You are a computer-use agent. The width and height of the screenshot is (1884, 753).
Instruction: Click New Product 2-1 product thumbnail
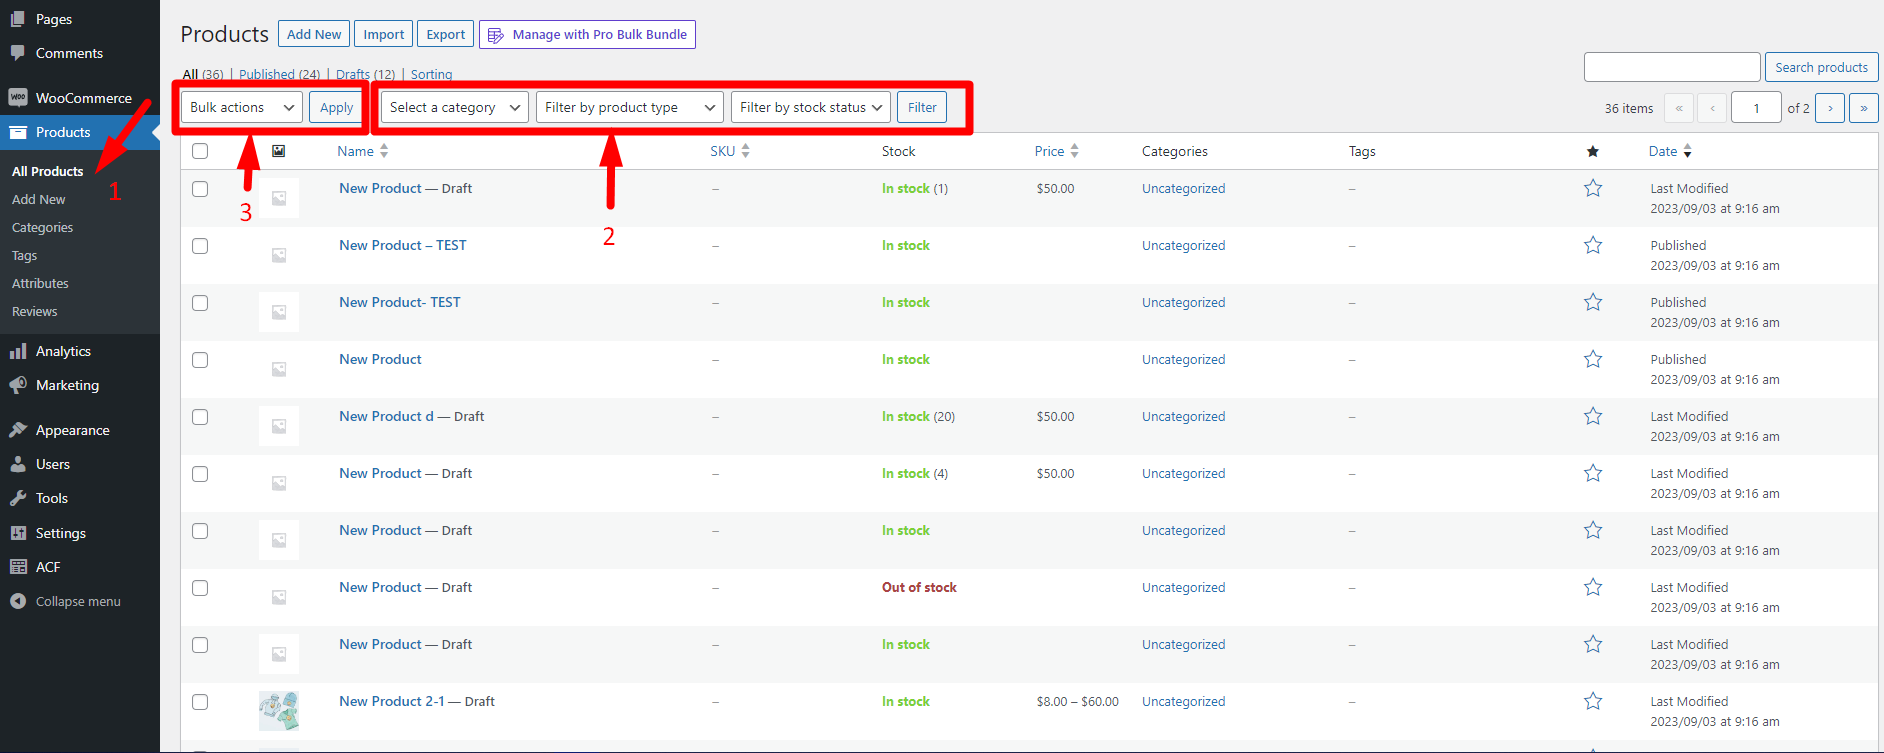click(x=279, y=710)
